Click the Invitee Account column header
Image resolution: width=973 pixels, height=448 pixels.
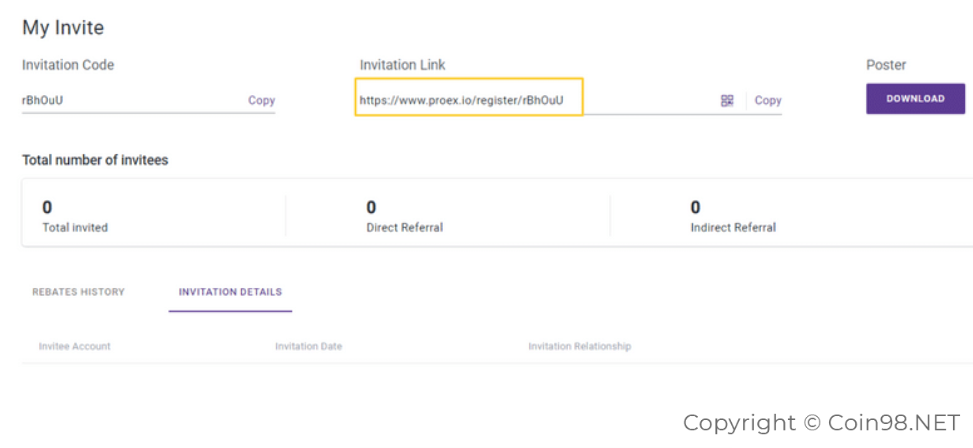[74, 346]
